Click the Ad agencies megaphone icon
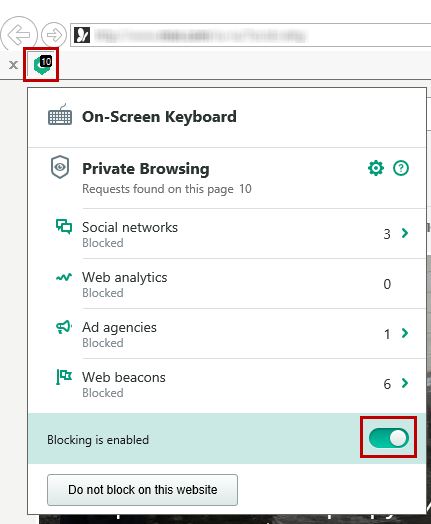 pos(64,327)
